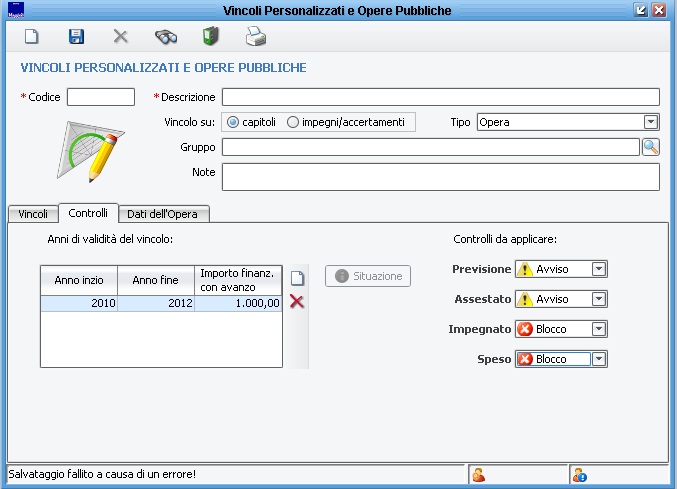Click the binoculars Search icon
This screenshot has height=489, width=677.
[x=165, y=37]
